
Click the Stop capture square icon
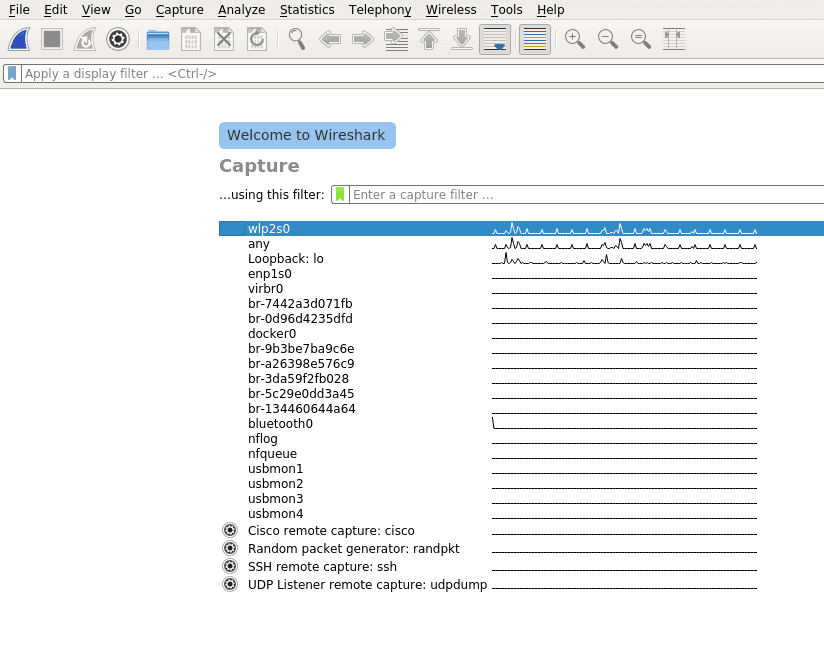[x=52, y=39]
